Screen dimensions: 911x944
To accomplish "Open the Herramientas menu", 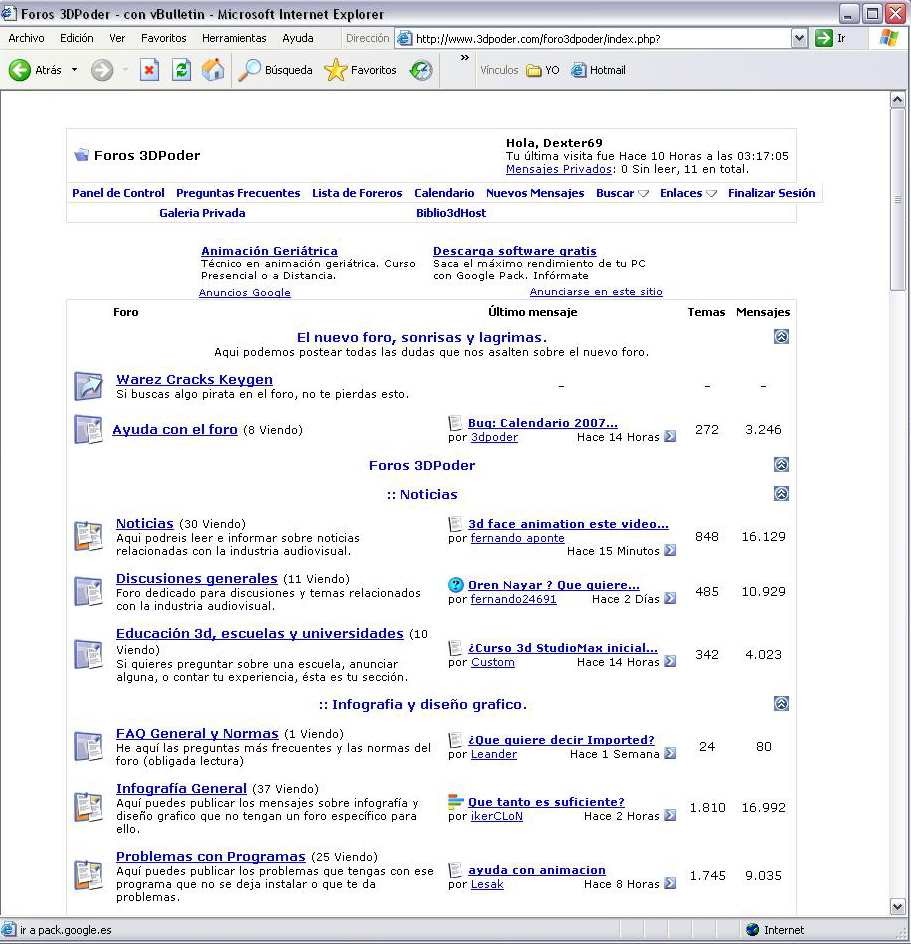I will (234, 38).
